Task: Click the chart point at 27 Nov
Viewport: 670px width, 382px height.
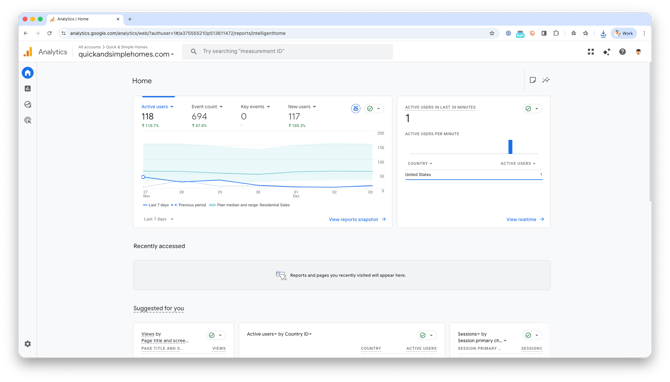Action: point(143,177)
